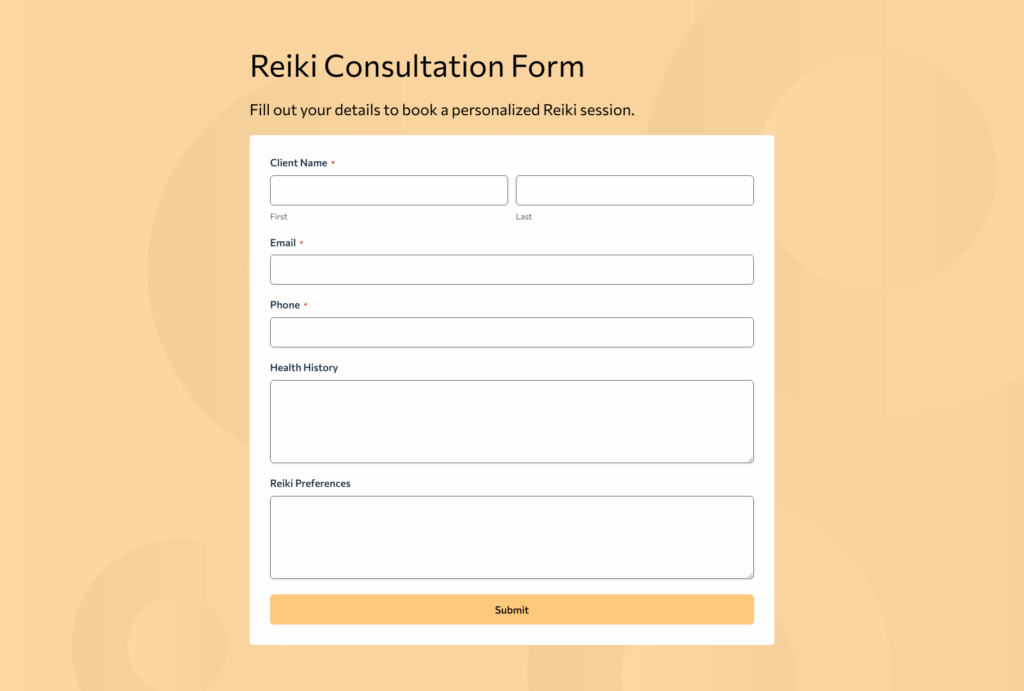Screen dimensions: 1024x691
Task: Click the required asterisk beside Client Name
Action: (x=333, y=162)
